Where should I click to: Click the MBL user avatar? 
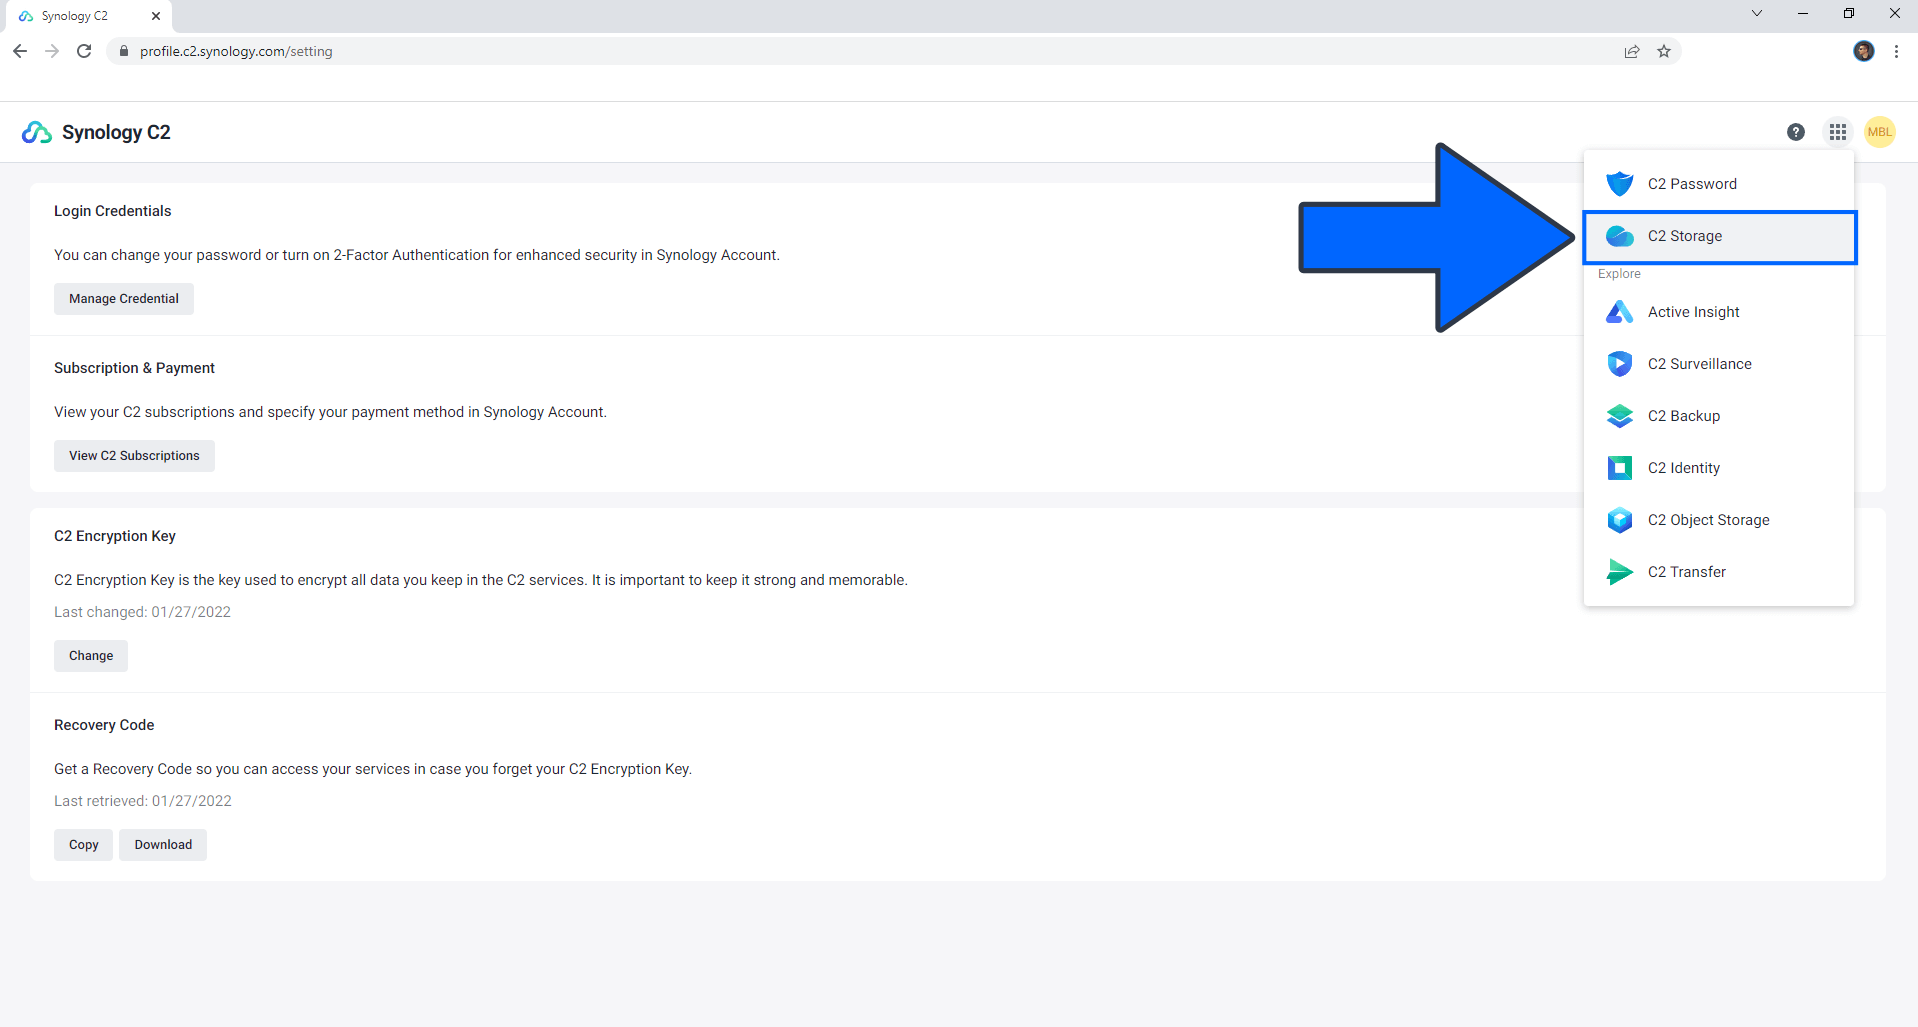(x=1880, y=132)
